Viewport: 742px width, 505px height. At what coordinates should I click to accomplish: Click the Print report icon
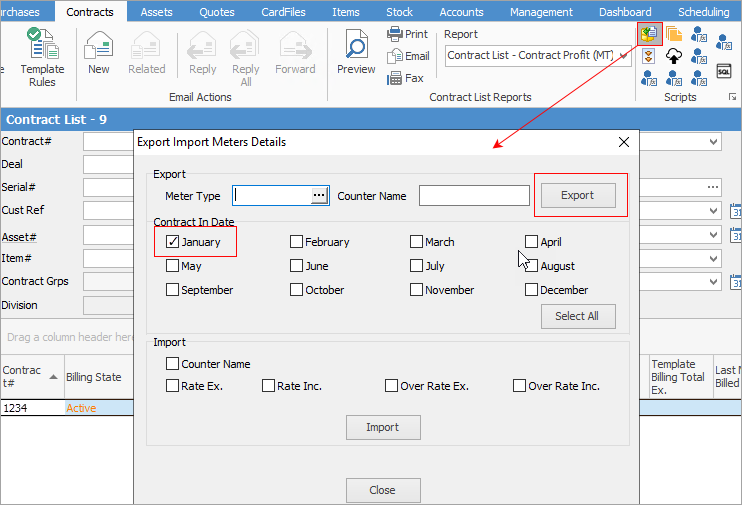coord(408,34)
